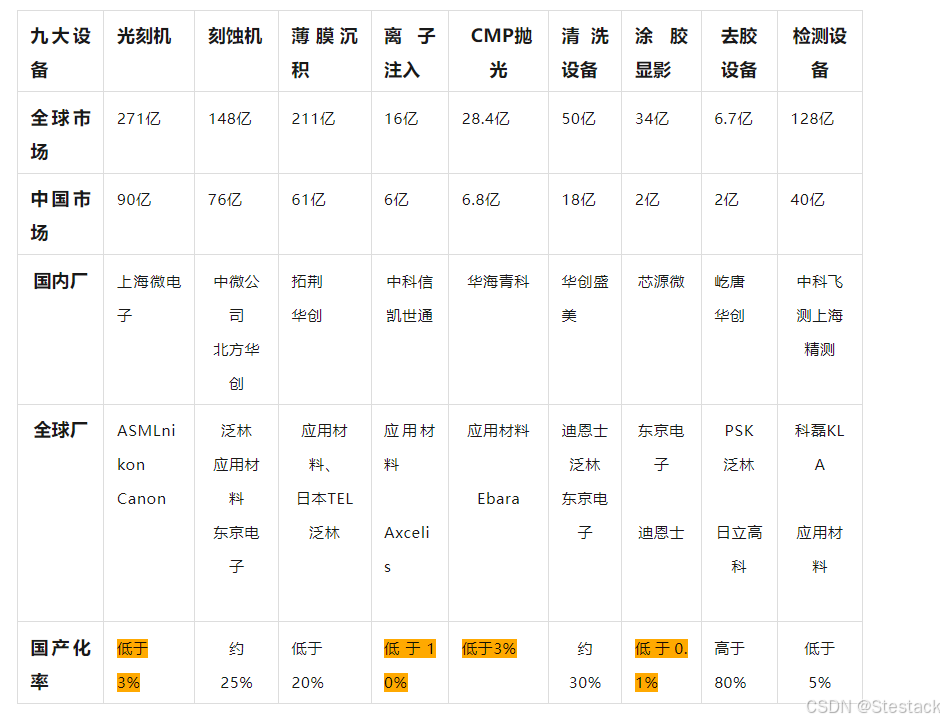Click the 薄膜沉积 column header
Image resolution: width=944 pixels, height=722 pixels.
pos(324,53)
